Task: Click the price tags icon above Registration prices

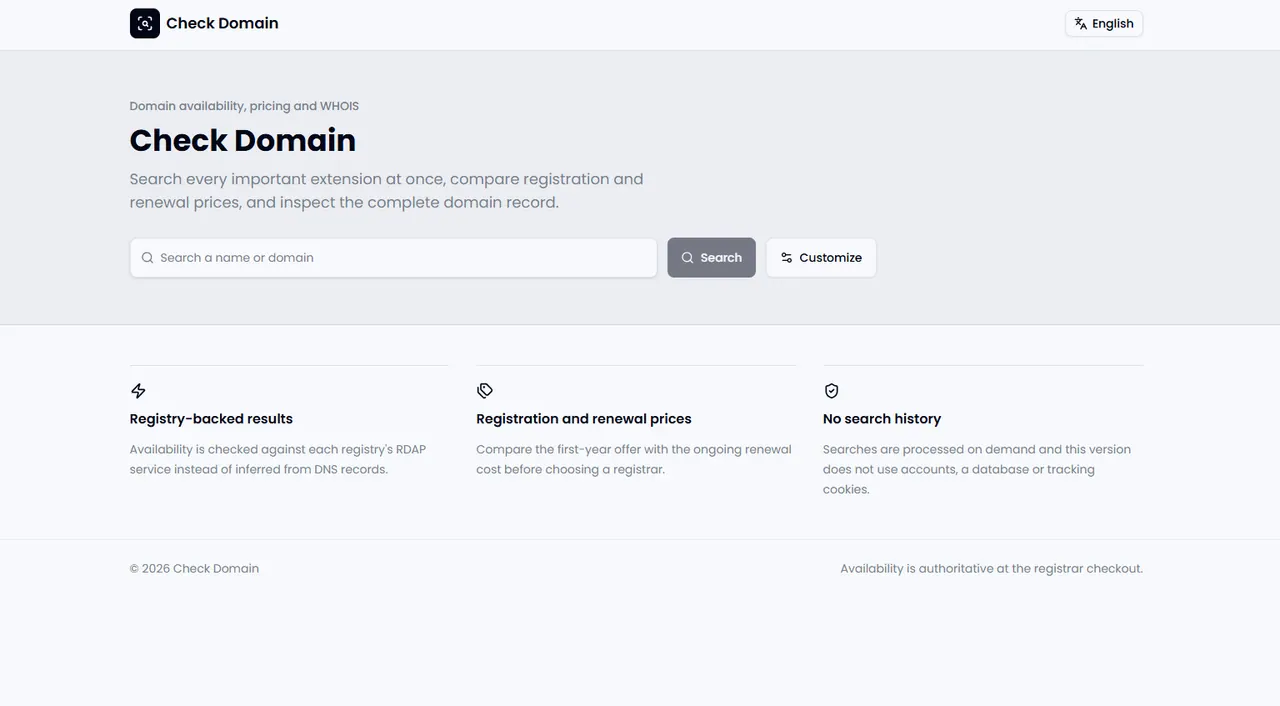Action: pyautogui.click(x=485, y=391)
